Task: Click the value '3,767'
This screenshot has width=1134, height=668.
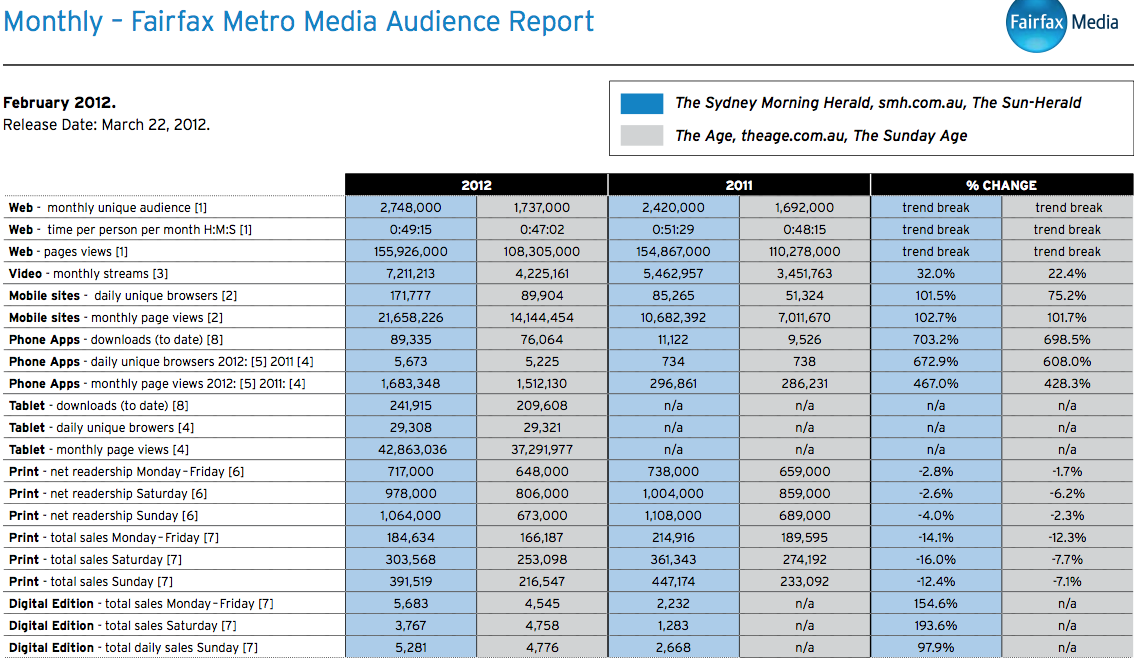Action: (x=411, y=626)
